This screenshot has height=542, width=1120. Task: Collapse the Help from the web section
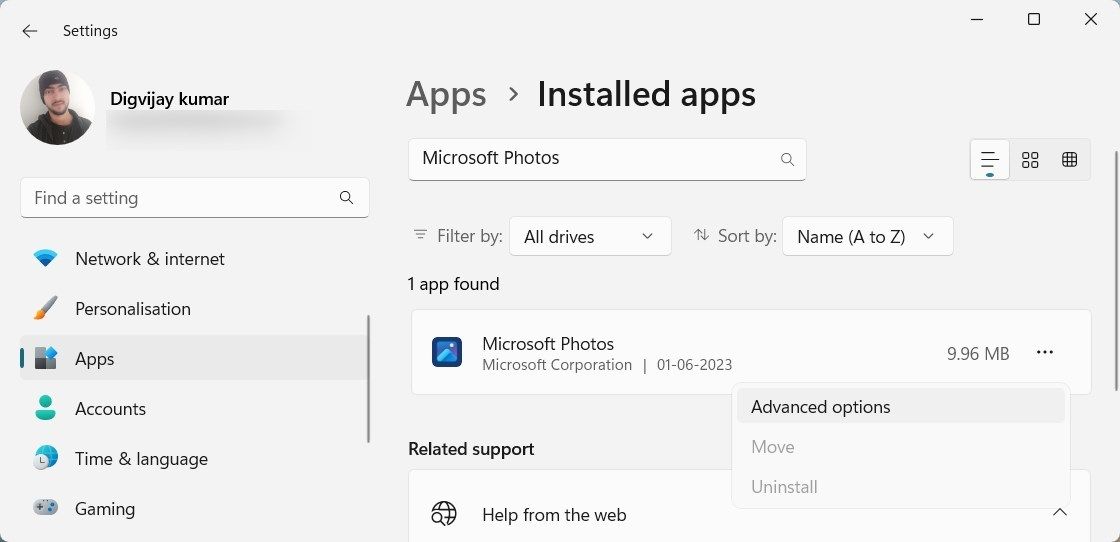(1059, 513)
